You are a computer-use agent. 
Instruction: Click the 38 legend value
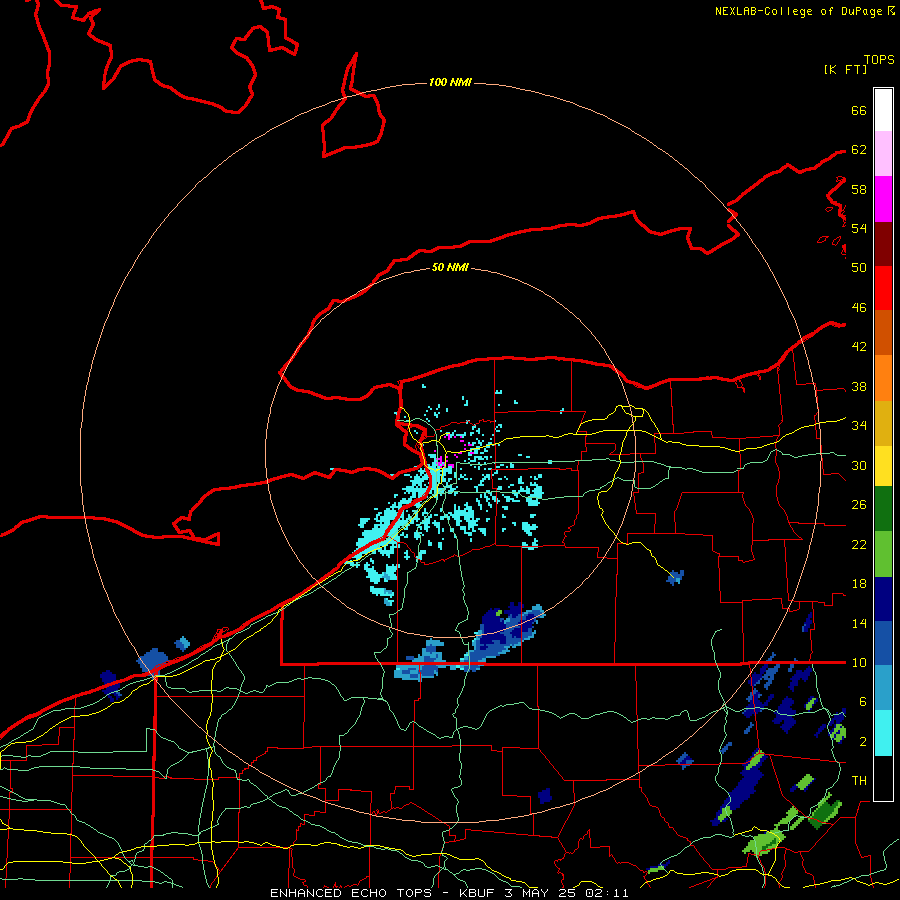point(859,387)
